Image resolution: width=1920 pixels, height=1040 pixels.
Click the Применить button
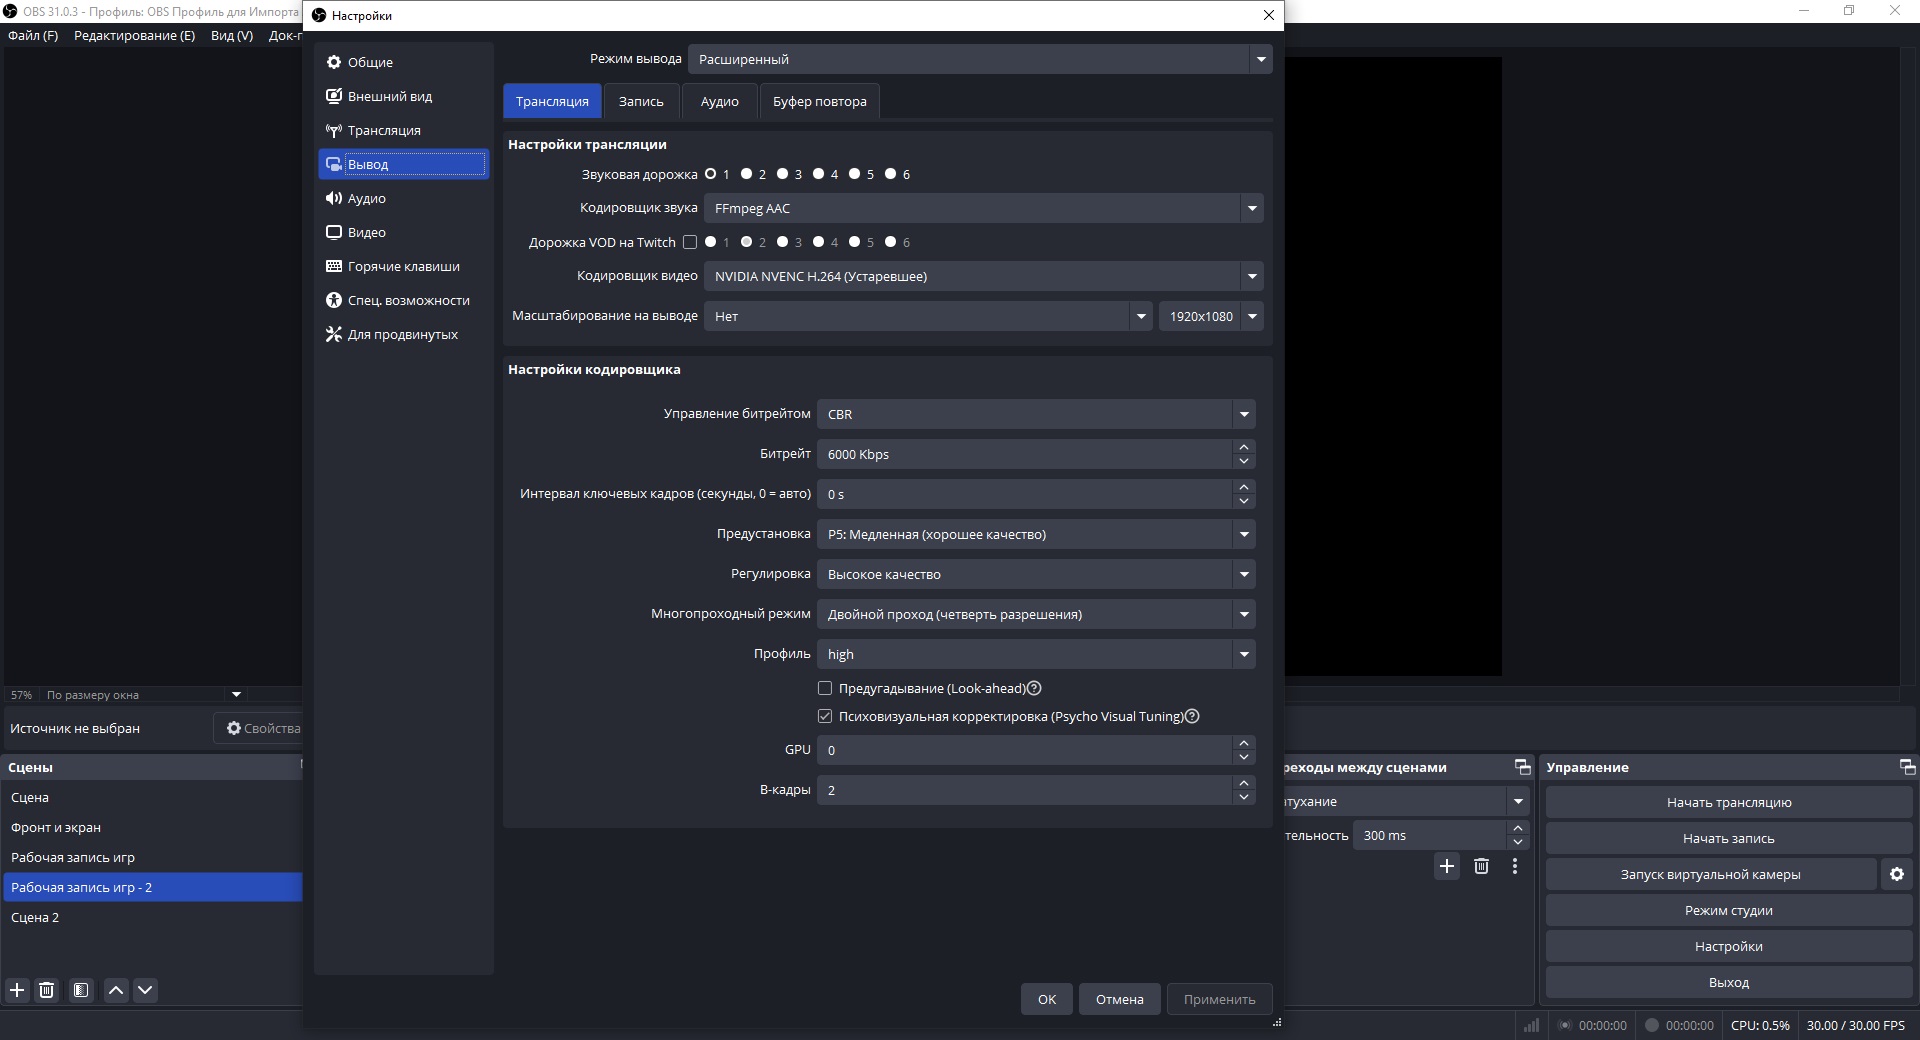point(1220,999)
